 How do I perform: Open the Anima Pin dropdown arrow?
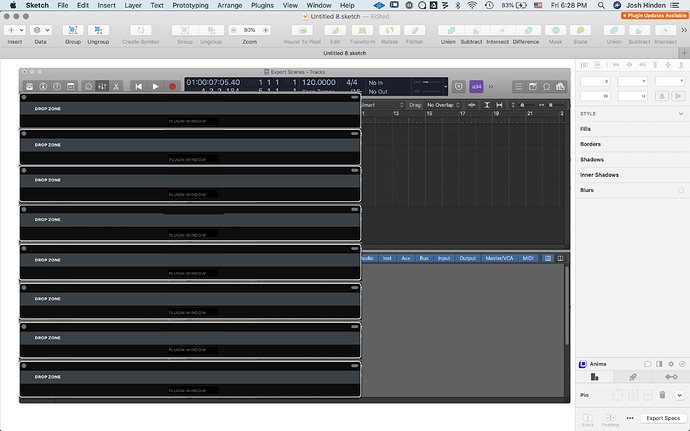click(x=679, y=395)
